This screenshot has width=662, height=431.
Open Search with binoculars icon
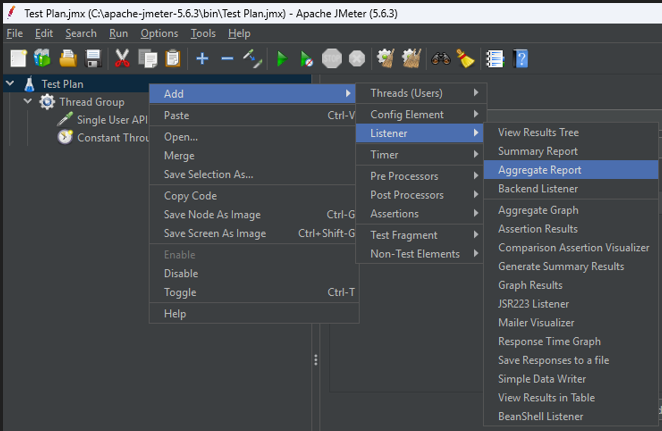click(441, 58)
